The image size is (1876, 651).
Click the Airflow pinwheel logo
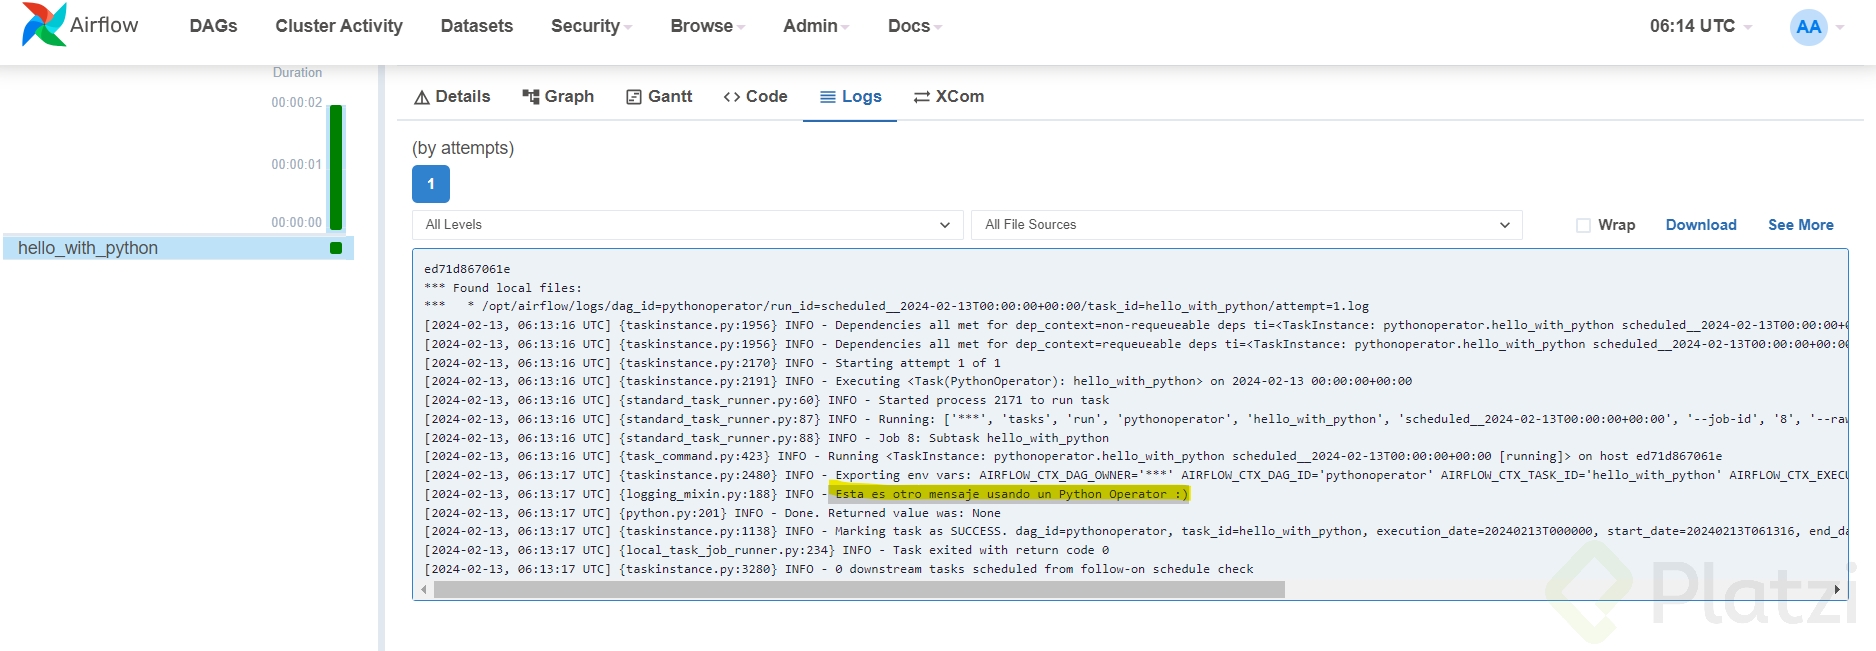point(43,25)
